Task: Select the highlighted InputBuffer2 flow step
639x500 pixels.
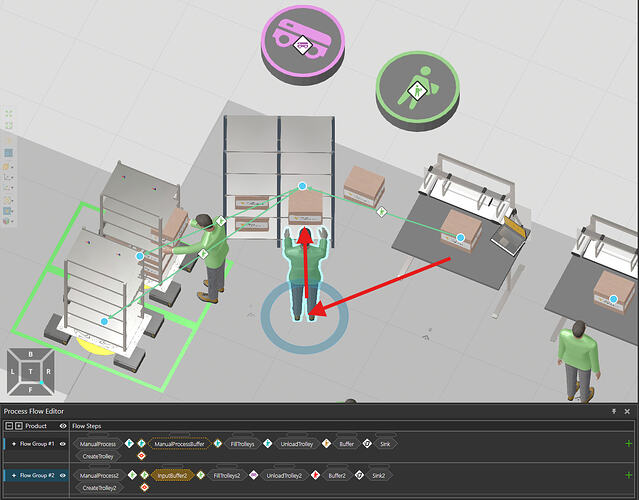Action: [172, 475]
